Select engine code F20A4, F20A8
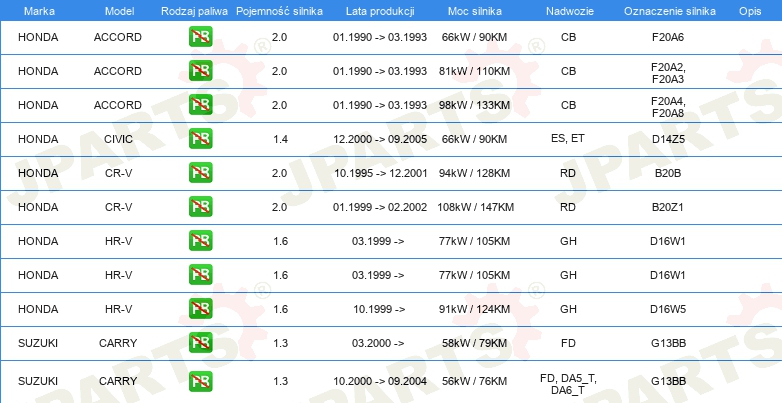 pyautogui.click(x=668, y=107)
